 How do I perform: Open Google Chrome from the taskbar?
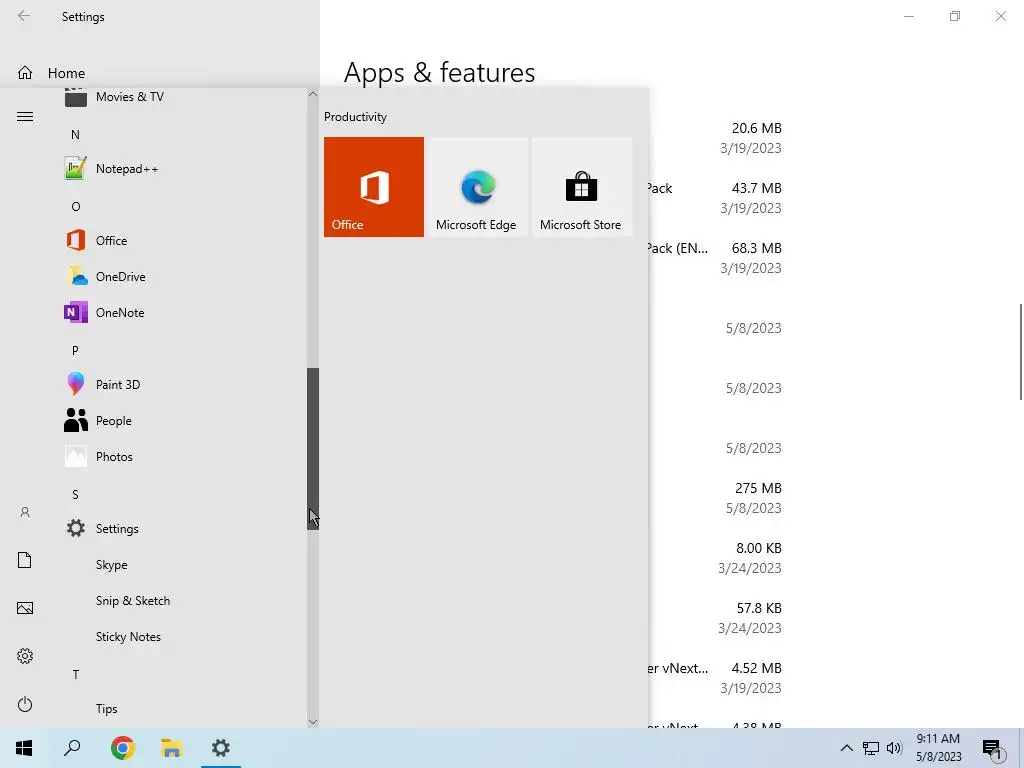coord(122,748)
